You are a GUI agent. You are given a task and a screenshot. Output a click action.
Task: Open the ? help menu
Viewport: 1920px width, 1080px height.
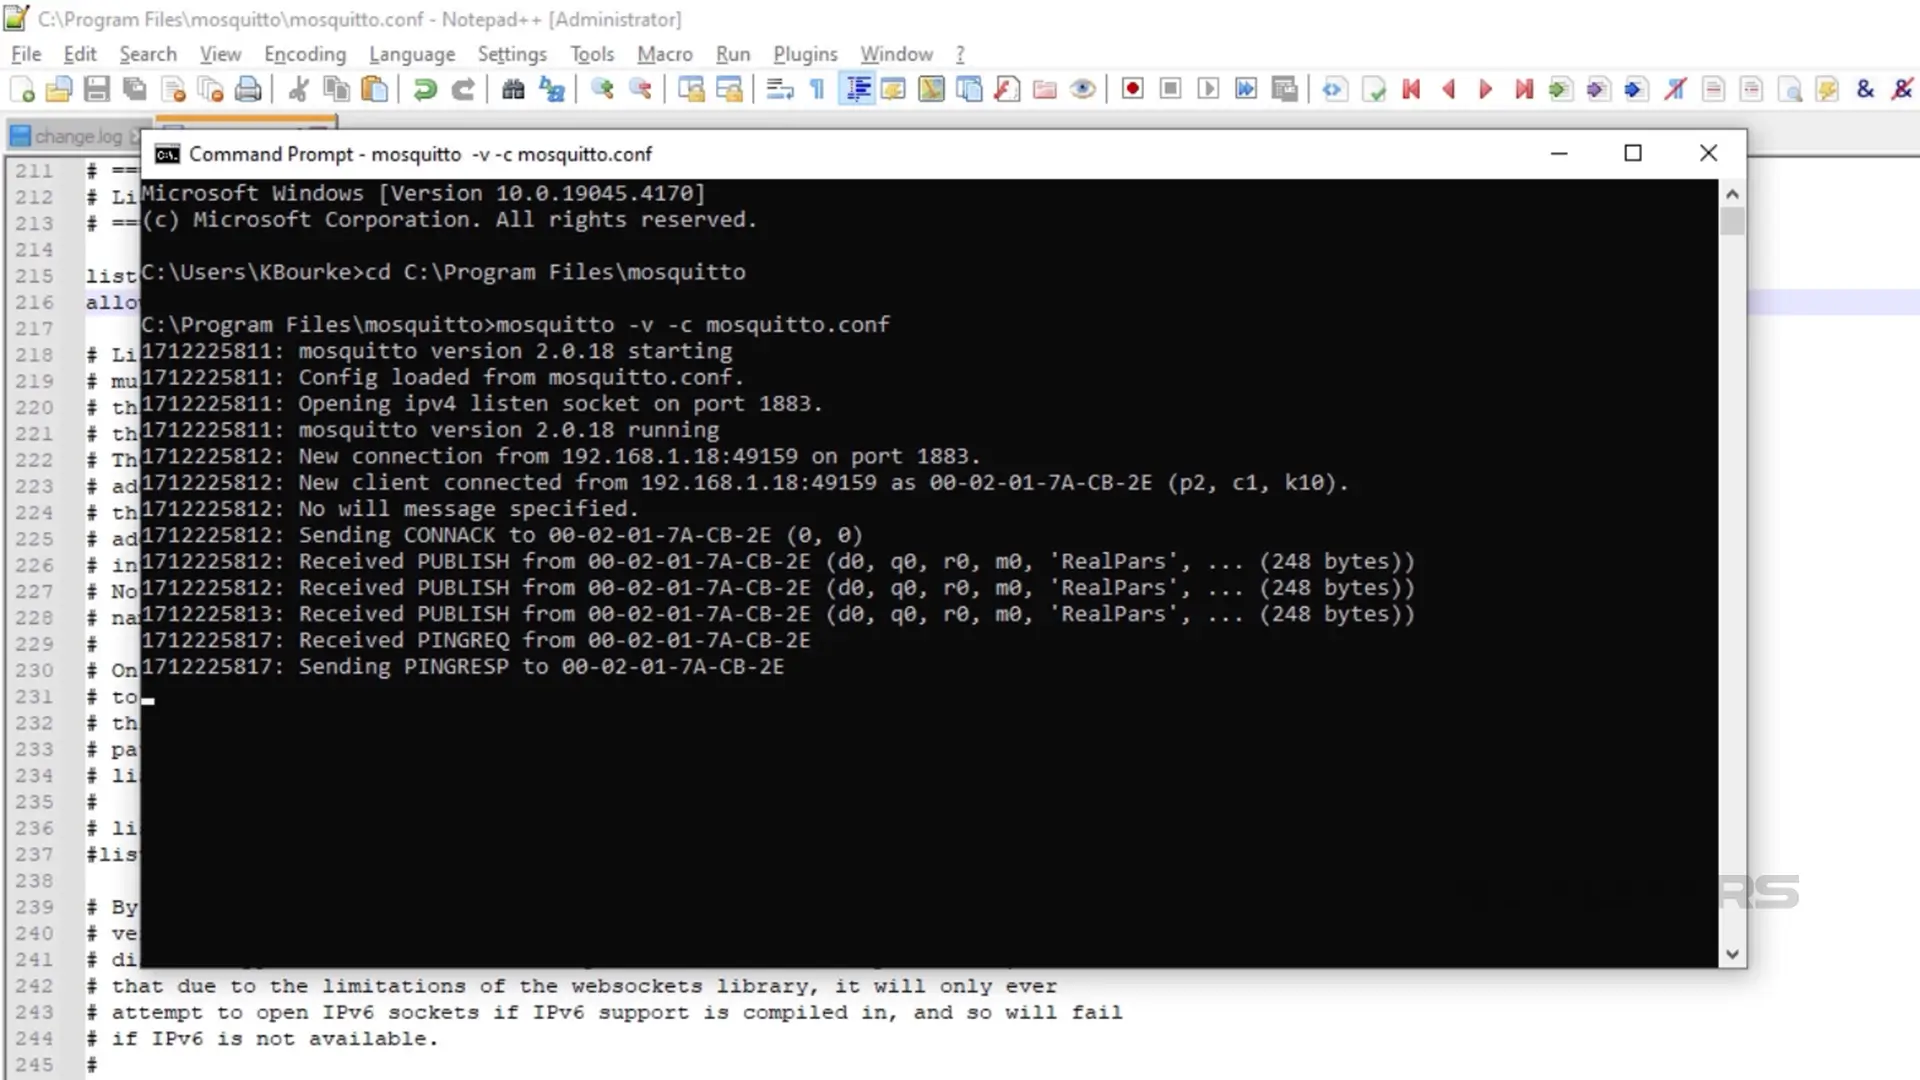pos(960,54)
